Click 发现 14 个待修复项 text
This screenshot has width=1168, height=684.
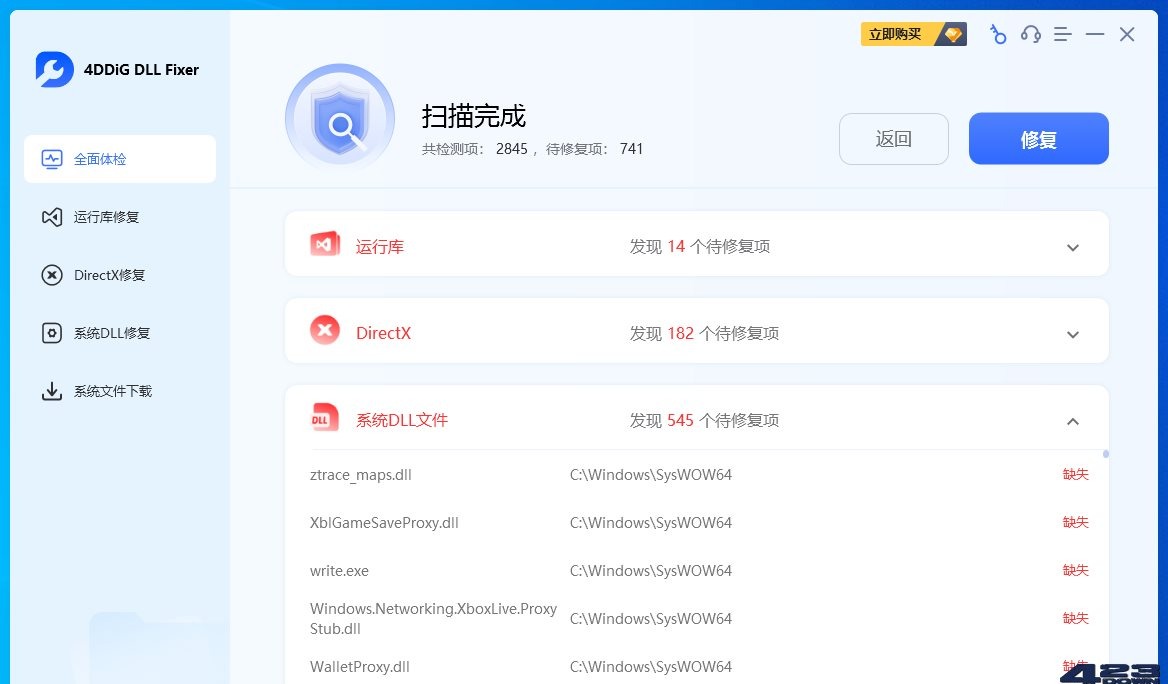pos(699,247)
